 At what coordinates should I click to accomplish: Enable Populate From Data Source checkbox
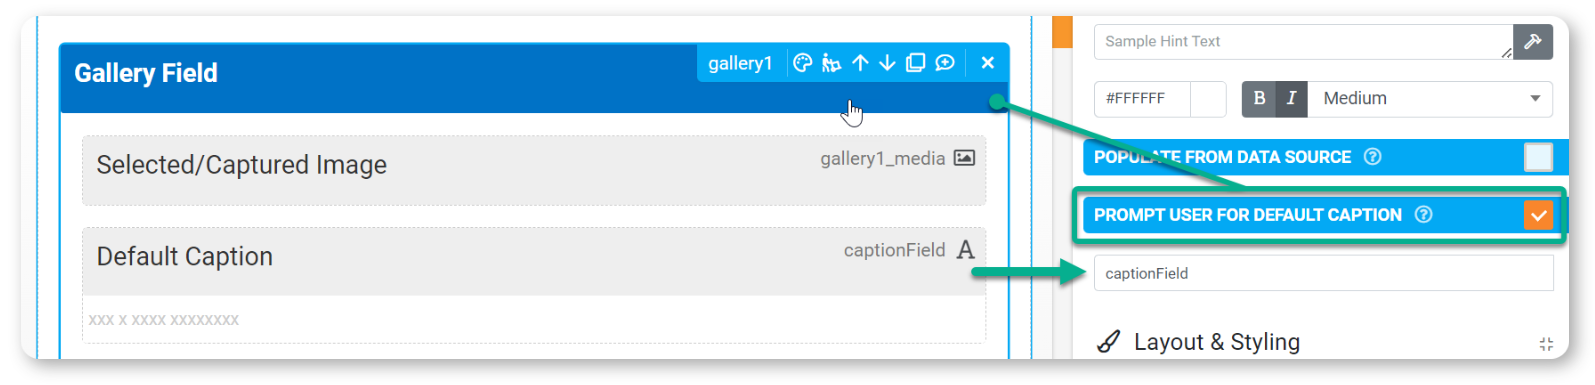pos(1538,157)
